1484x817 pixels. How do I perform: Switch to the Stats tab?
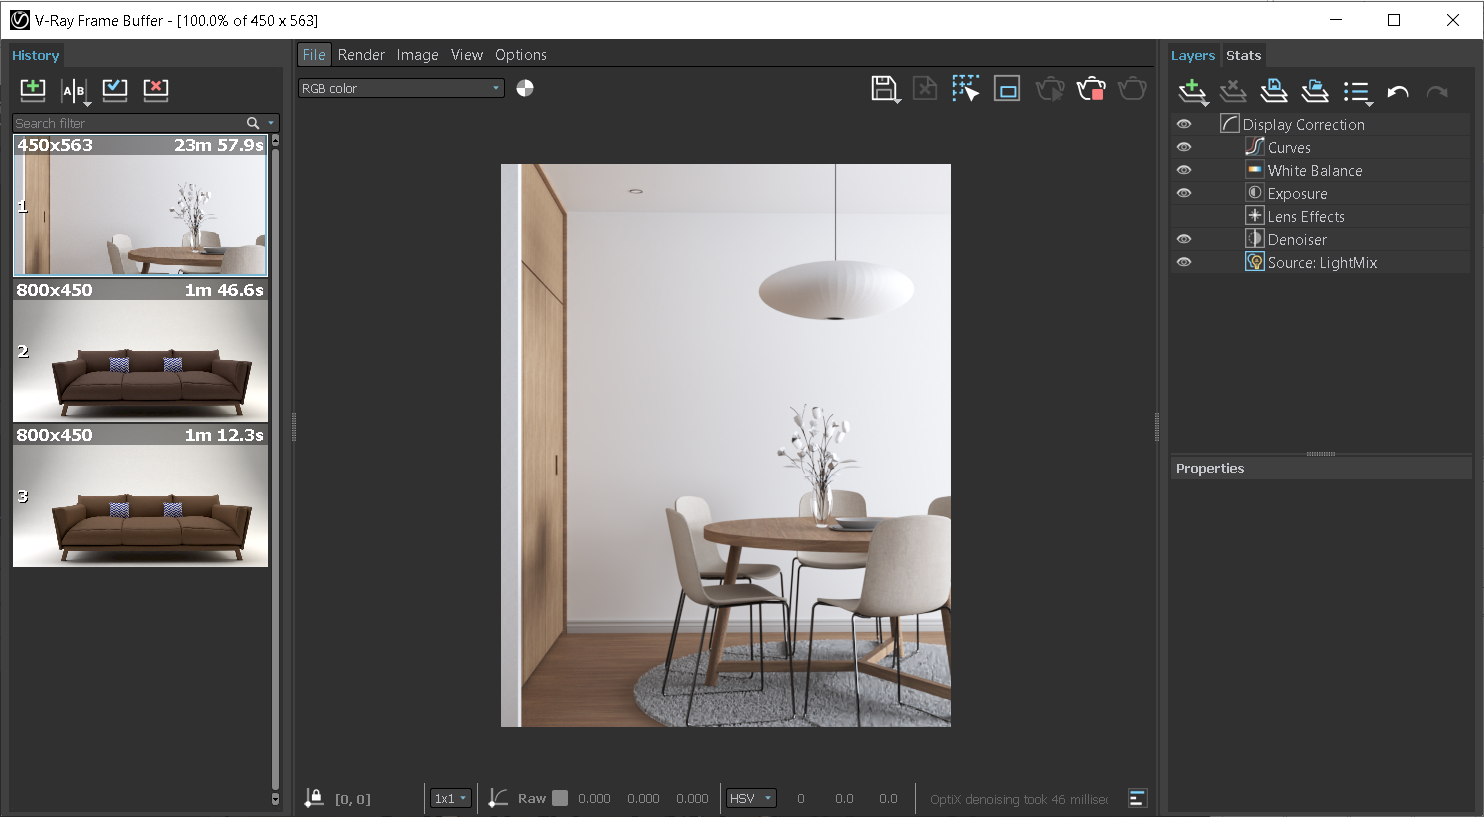(x=1243, y=55)
